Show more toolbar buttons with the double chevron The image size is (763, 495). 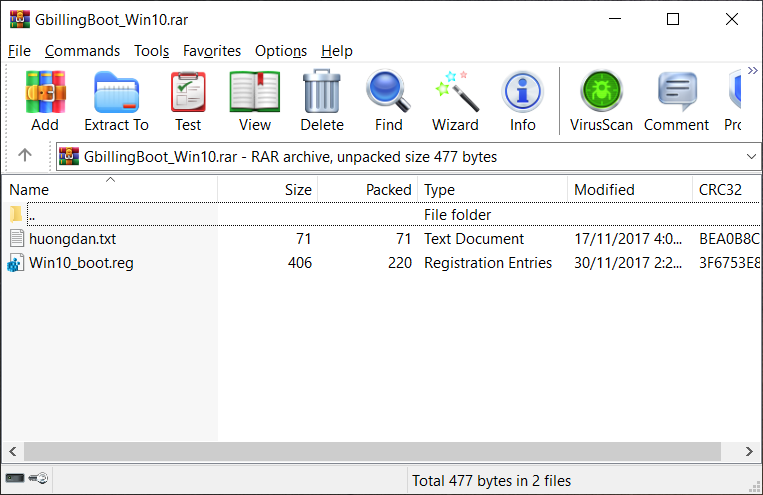click(752, 71)
